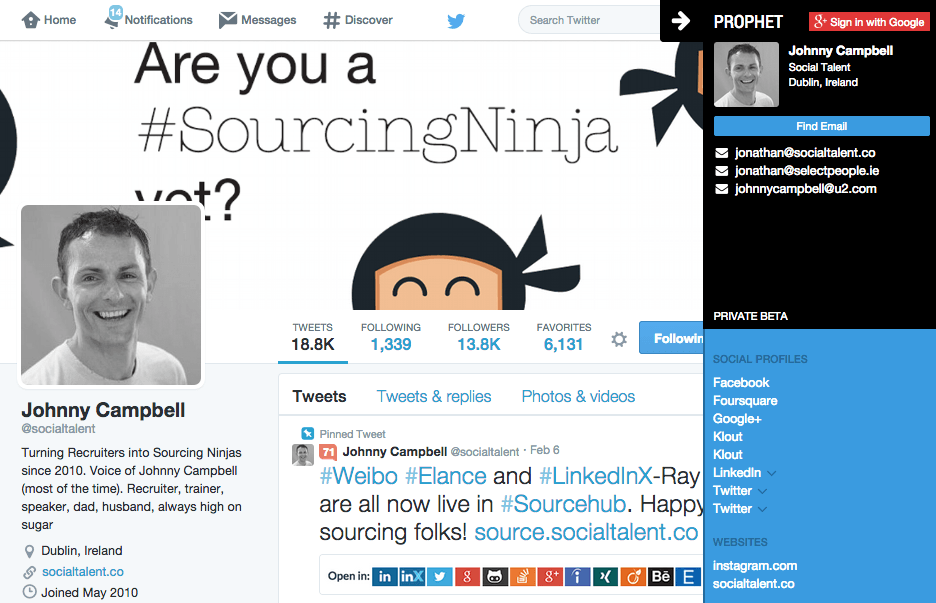This screenshot has height=603, width=936.
Task: Open socialtalent.co link in Prophet websites
Action: 753,584
